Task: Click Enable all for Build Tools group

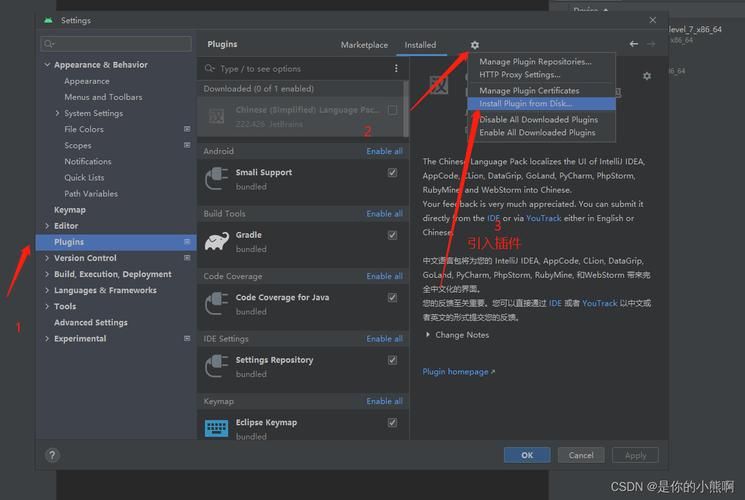Action: (x=384, y=214)
